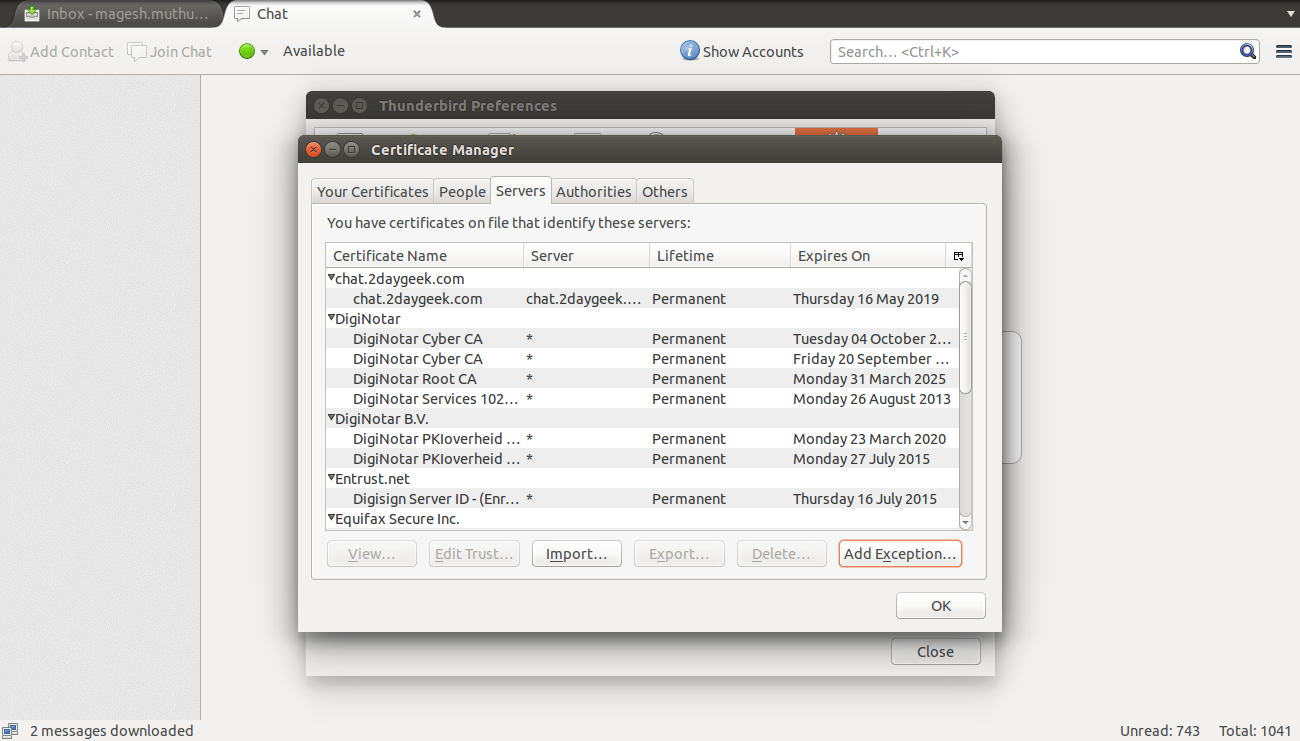Open the tab list dropdown arrow
The width and height of the screenshot is (1300, 741).
[1290, 14]
